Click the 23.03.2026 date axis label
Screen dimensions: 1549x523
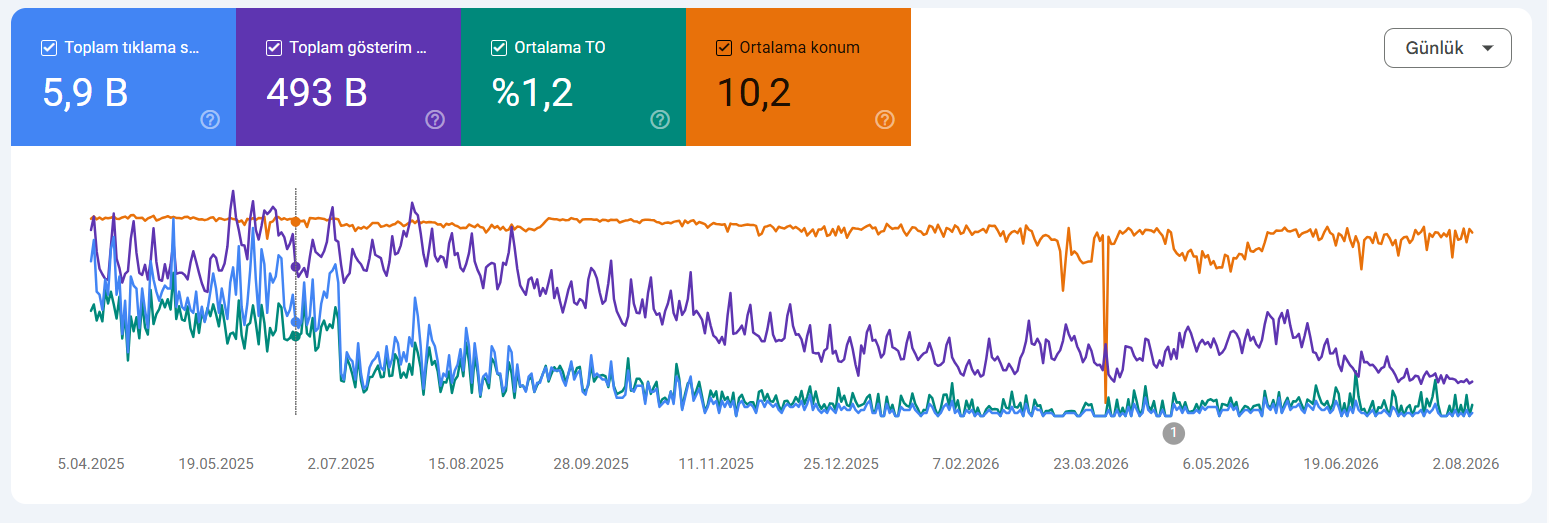pos(1091,464)
